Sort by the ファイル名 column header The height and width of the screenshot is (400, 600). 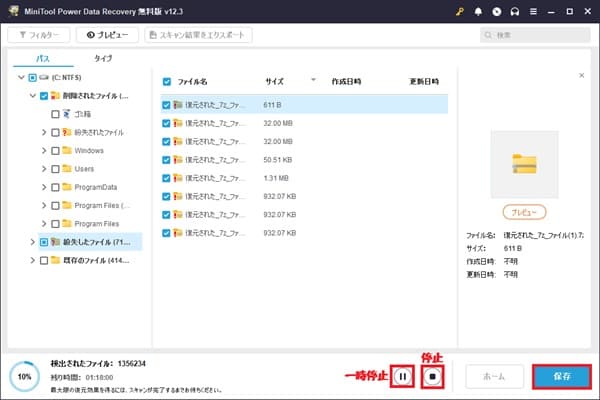[192, 82]
